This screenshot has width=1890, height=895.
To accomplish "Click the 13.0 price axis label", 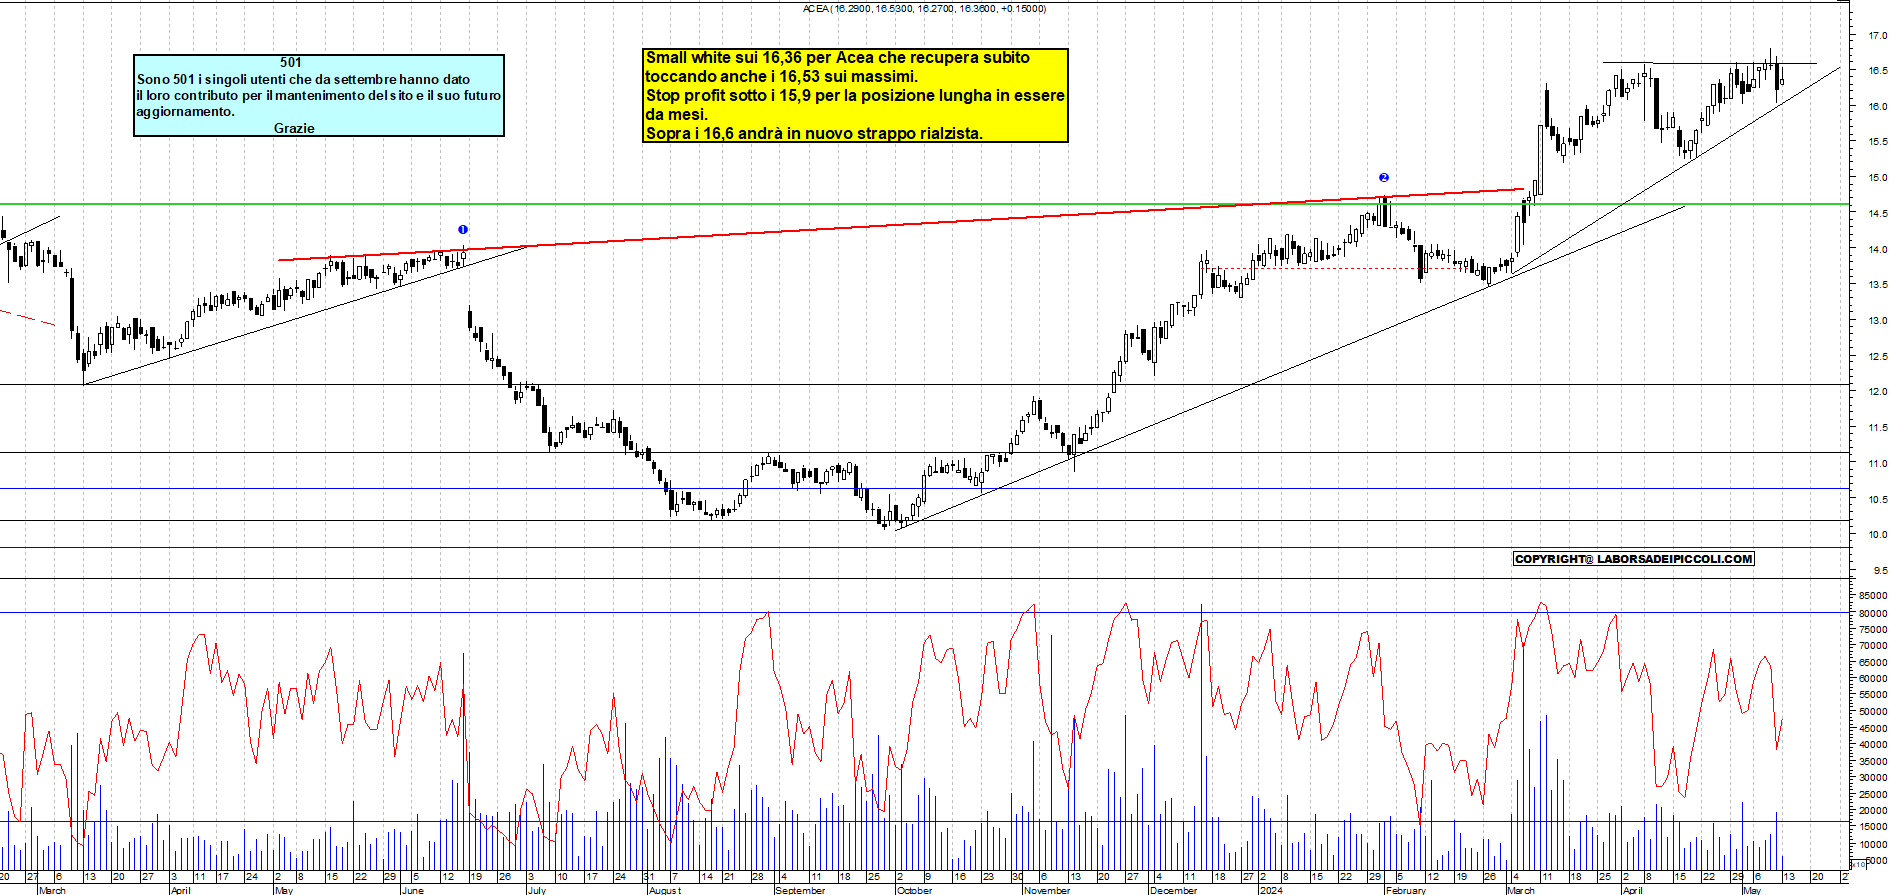I will pyautogui.click(x=1877, y=320).
